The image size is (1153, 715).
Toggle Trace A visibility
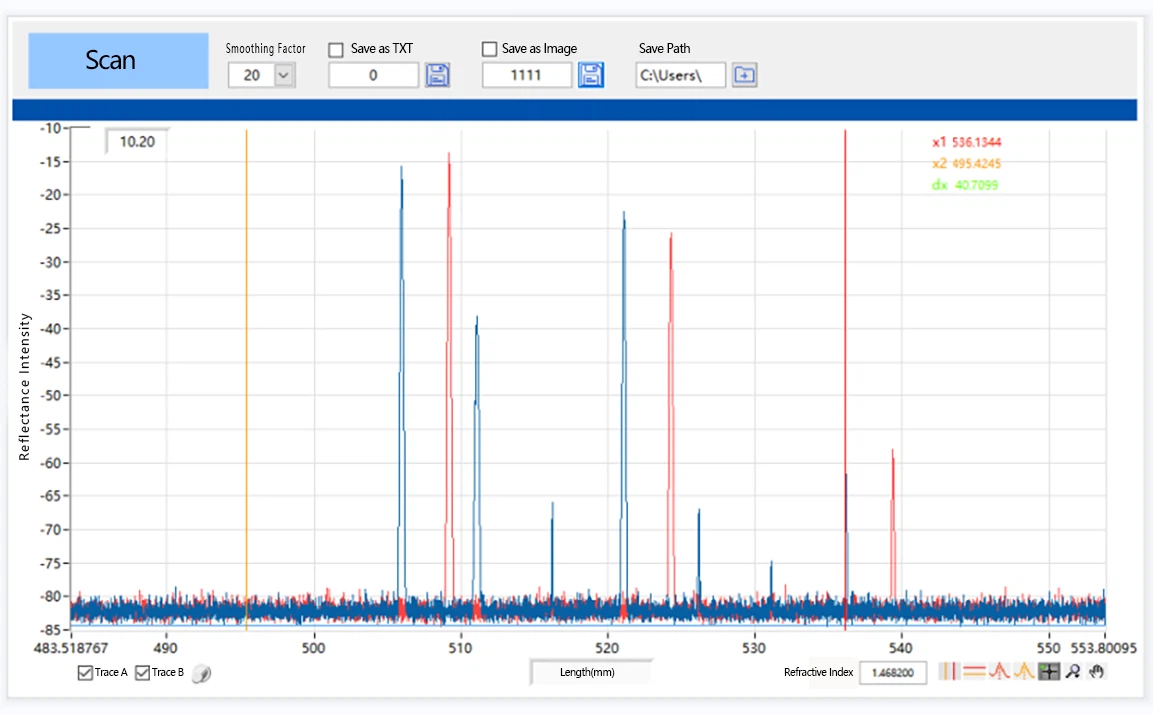pos(86,673)
